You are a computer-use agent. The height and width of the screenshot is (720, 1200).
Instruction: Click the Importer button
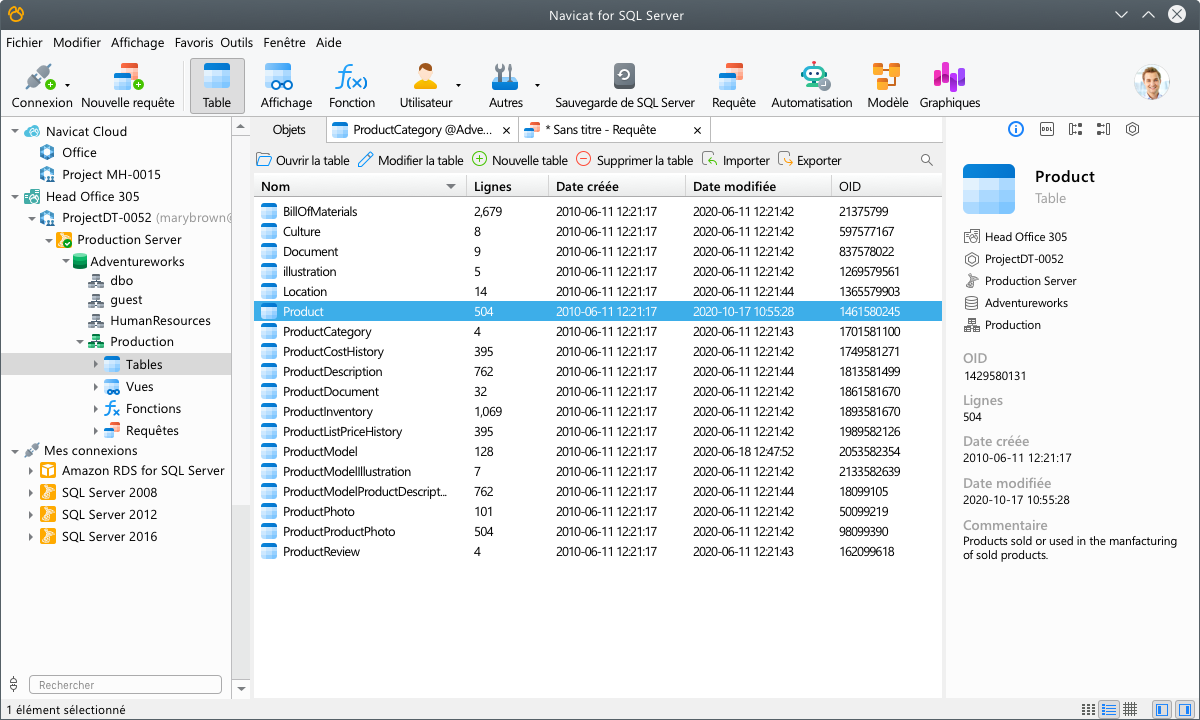tap(736, 160)
